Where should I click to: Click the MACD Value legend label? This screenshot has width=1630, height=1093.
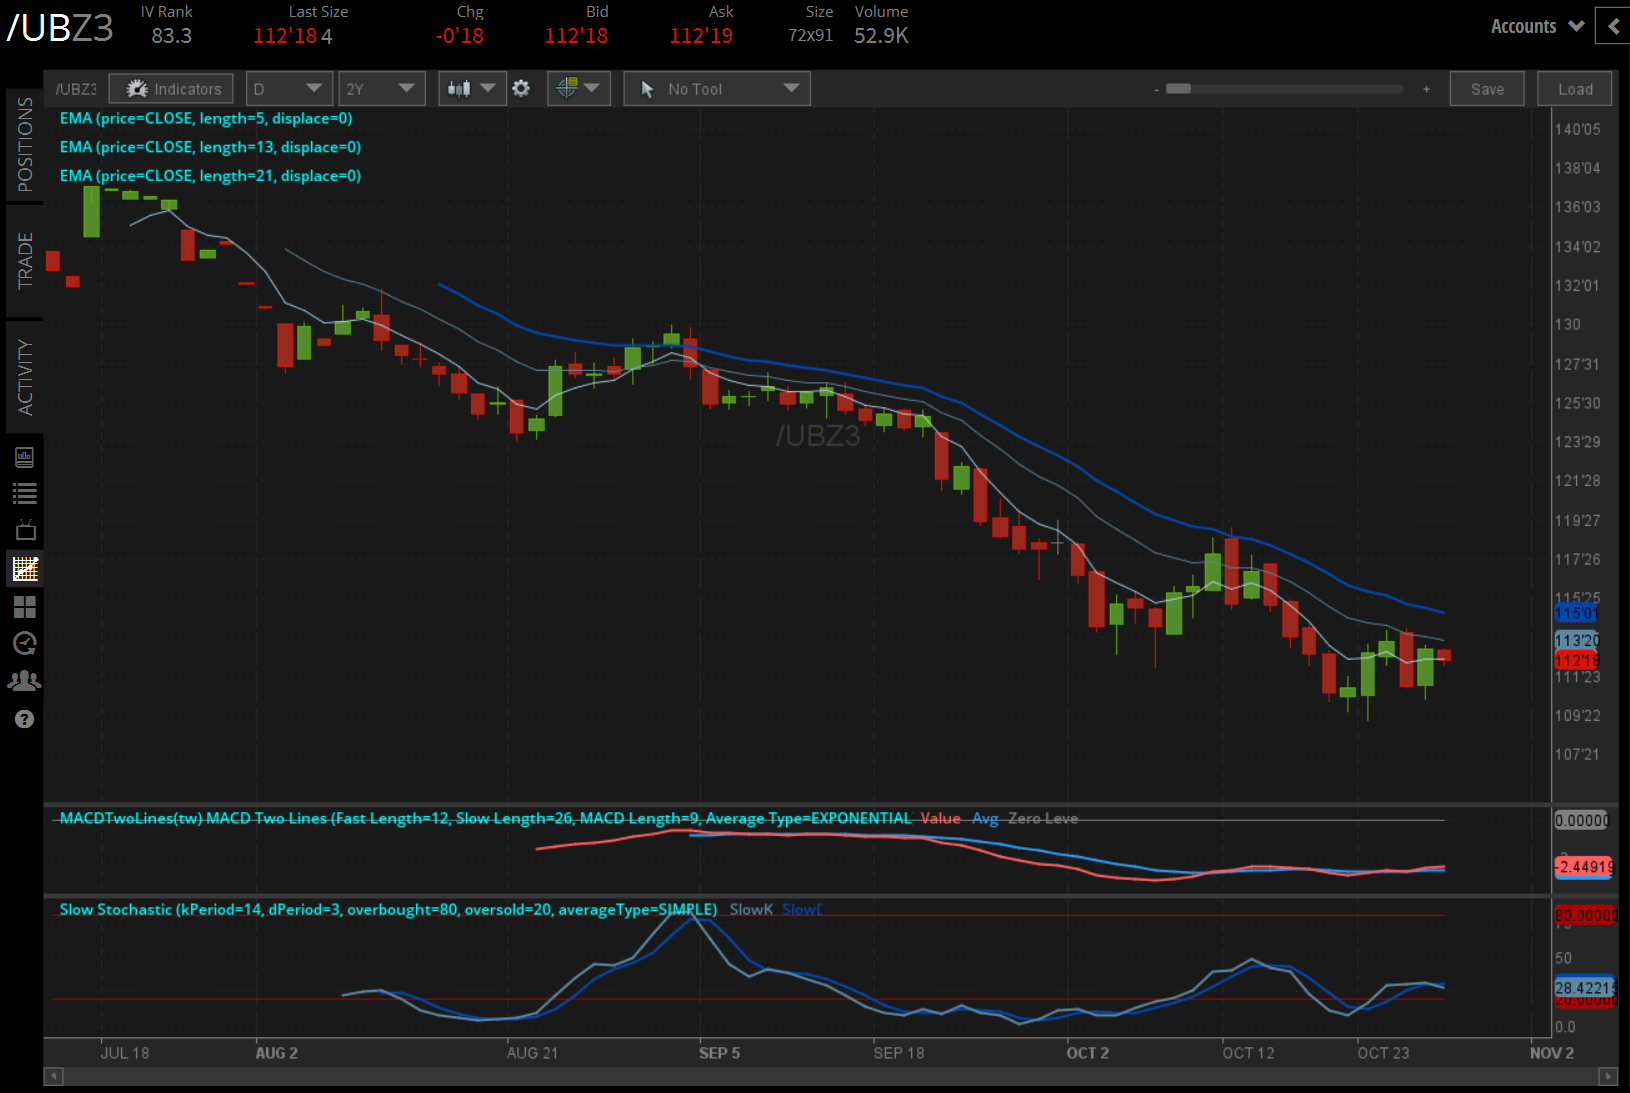pos(941,818)
